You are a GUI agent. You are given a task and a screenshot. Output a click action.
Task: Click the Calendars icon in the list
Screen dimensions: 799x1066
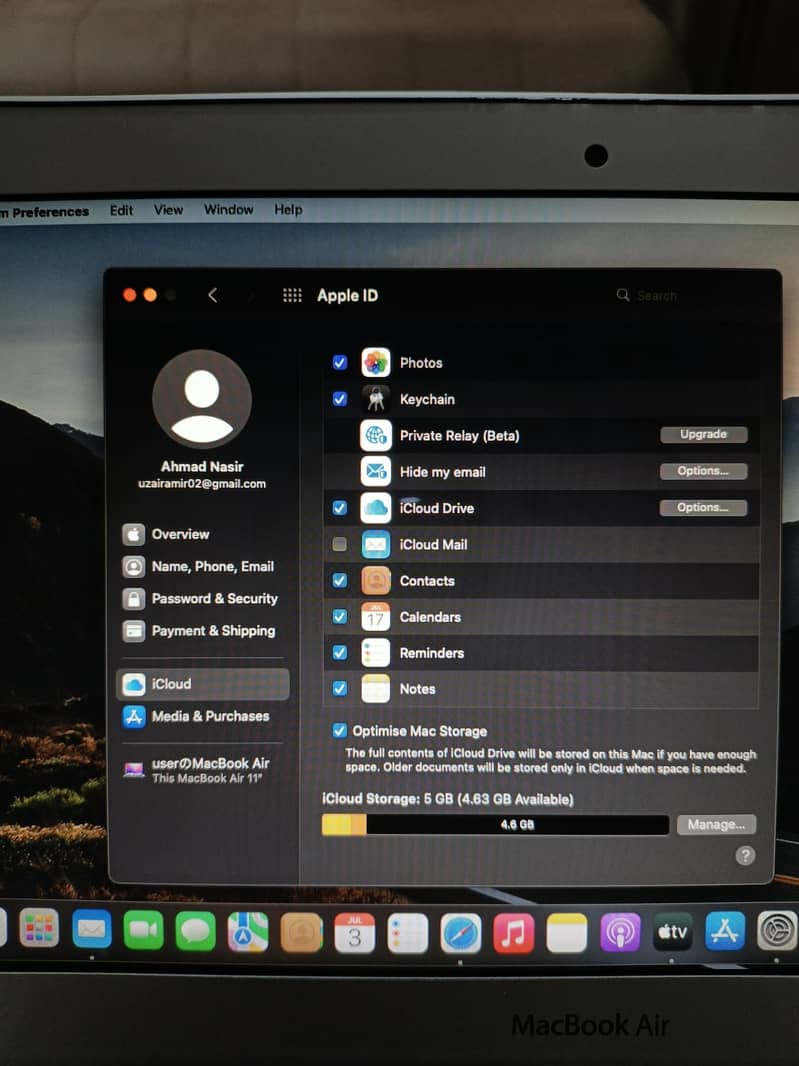[375, 616]
